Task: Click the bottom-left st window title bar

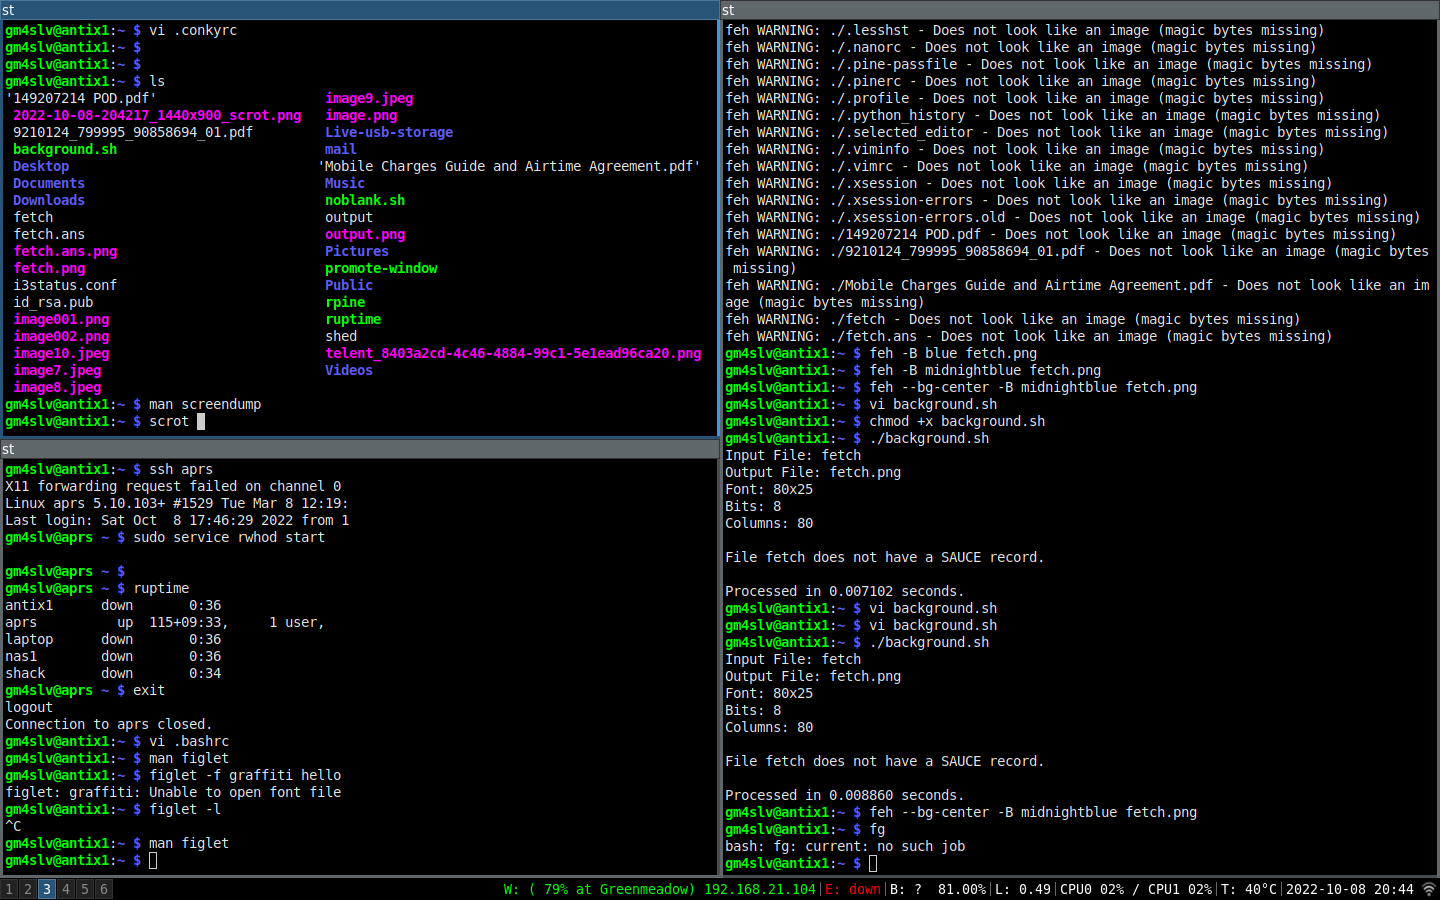Action: [x=359, y=449]
